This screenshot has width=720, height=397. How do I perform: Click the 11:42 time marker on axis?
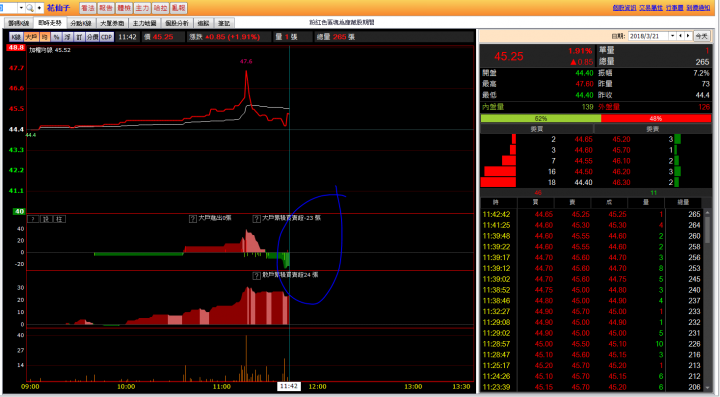click(289, 386)
